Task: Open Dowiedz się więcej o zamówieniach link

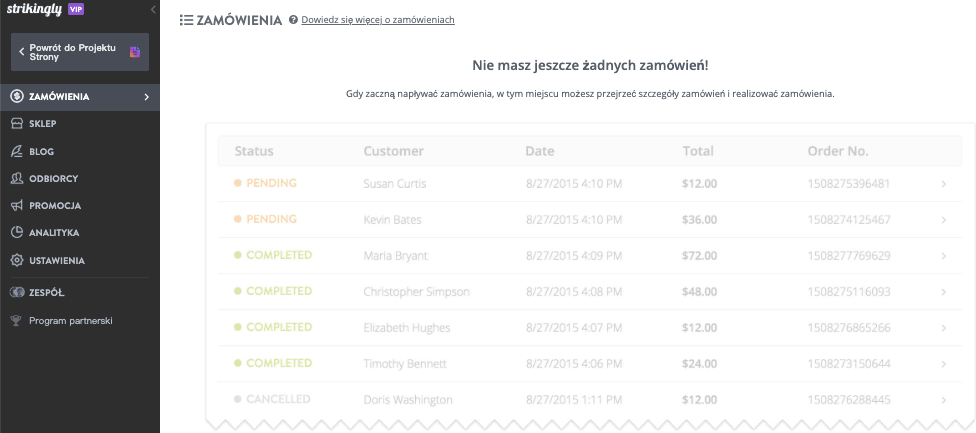Action: (x=378, y=20)
